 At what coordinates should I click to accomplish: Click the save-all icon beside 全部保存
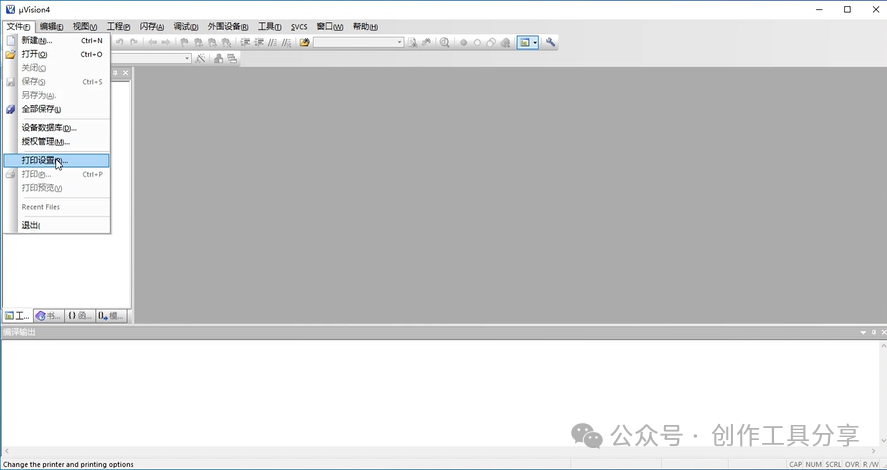coord(11,109)
